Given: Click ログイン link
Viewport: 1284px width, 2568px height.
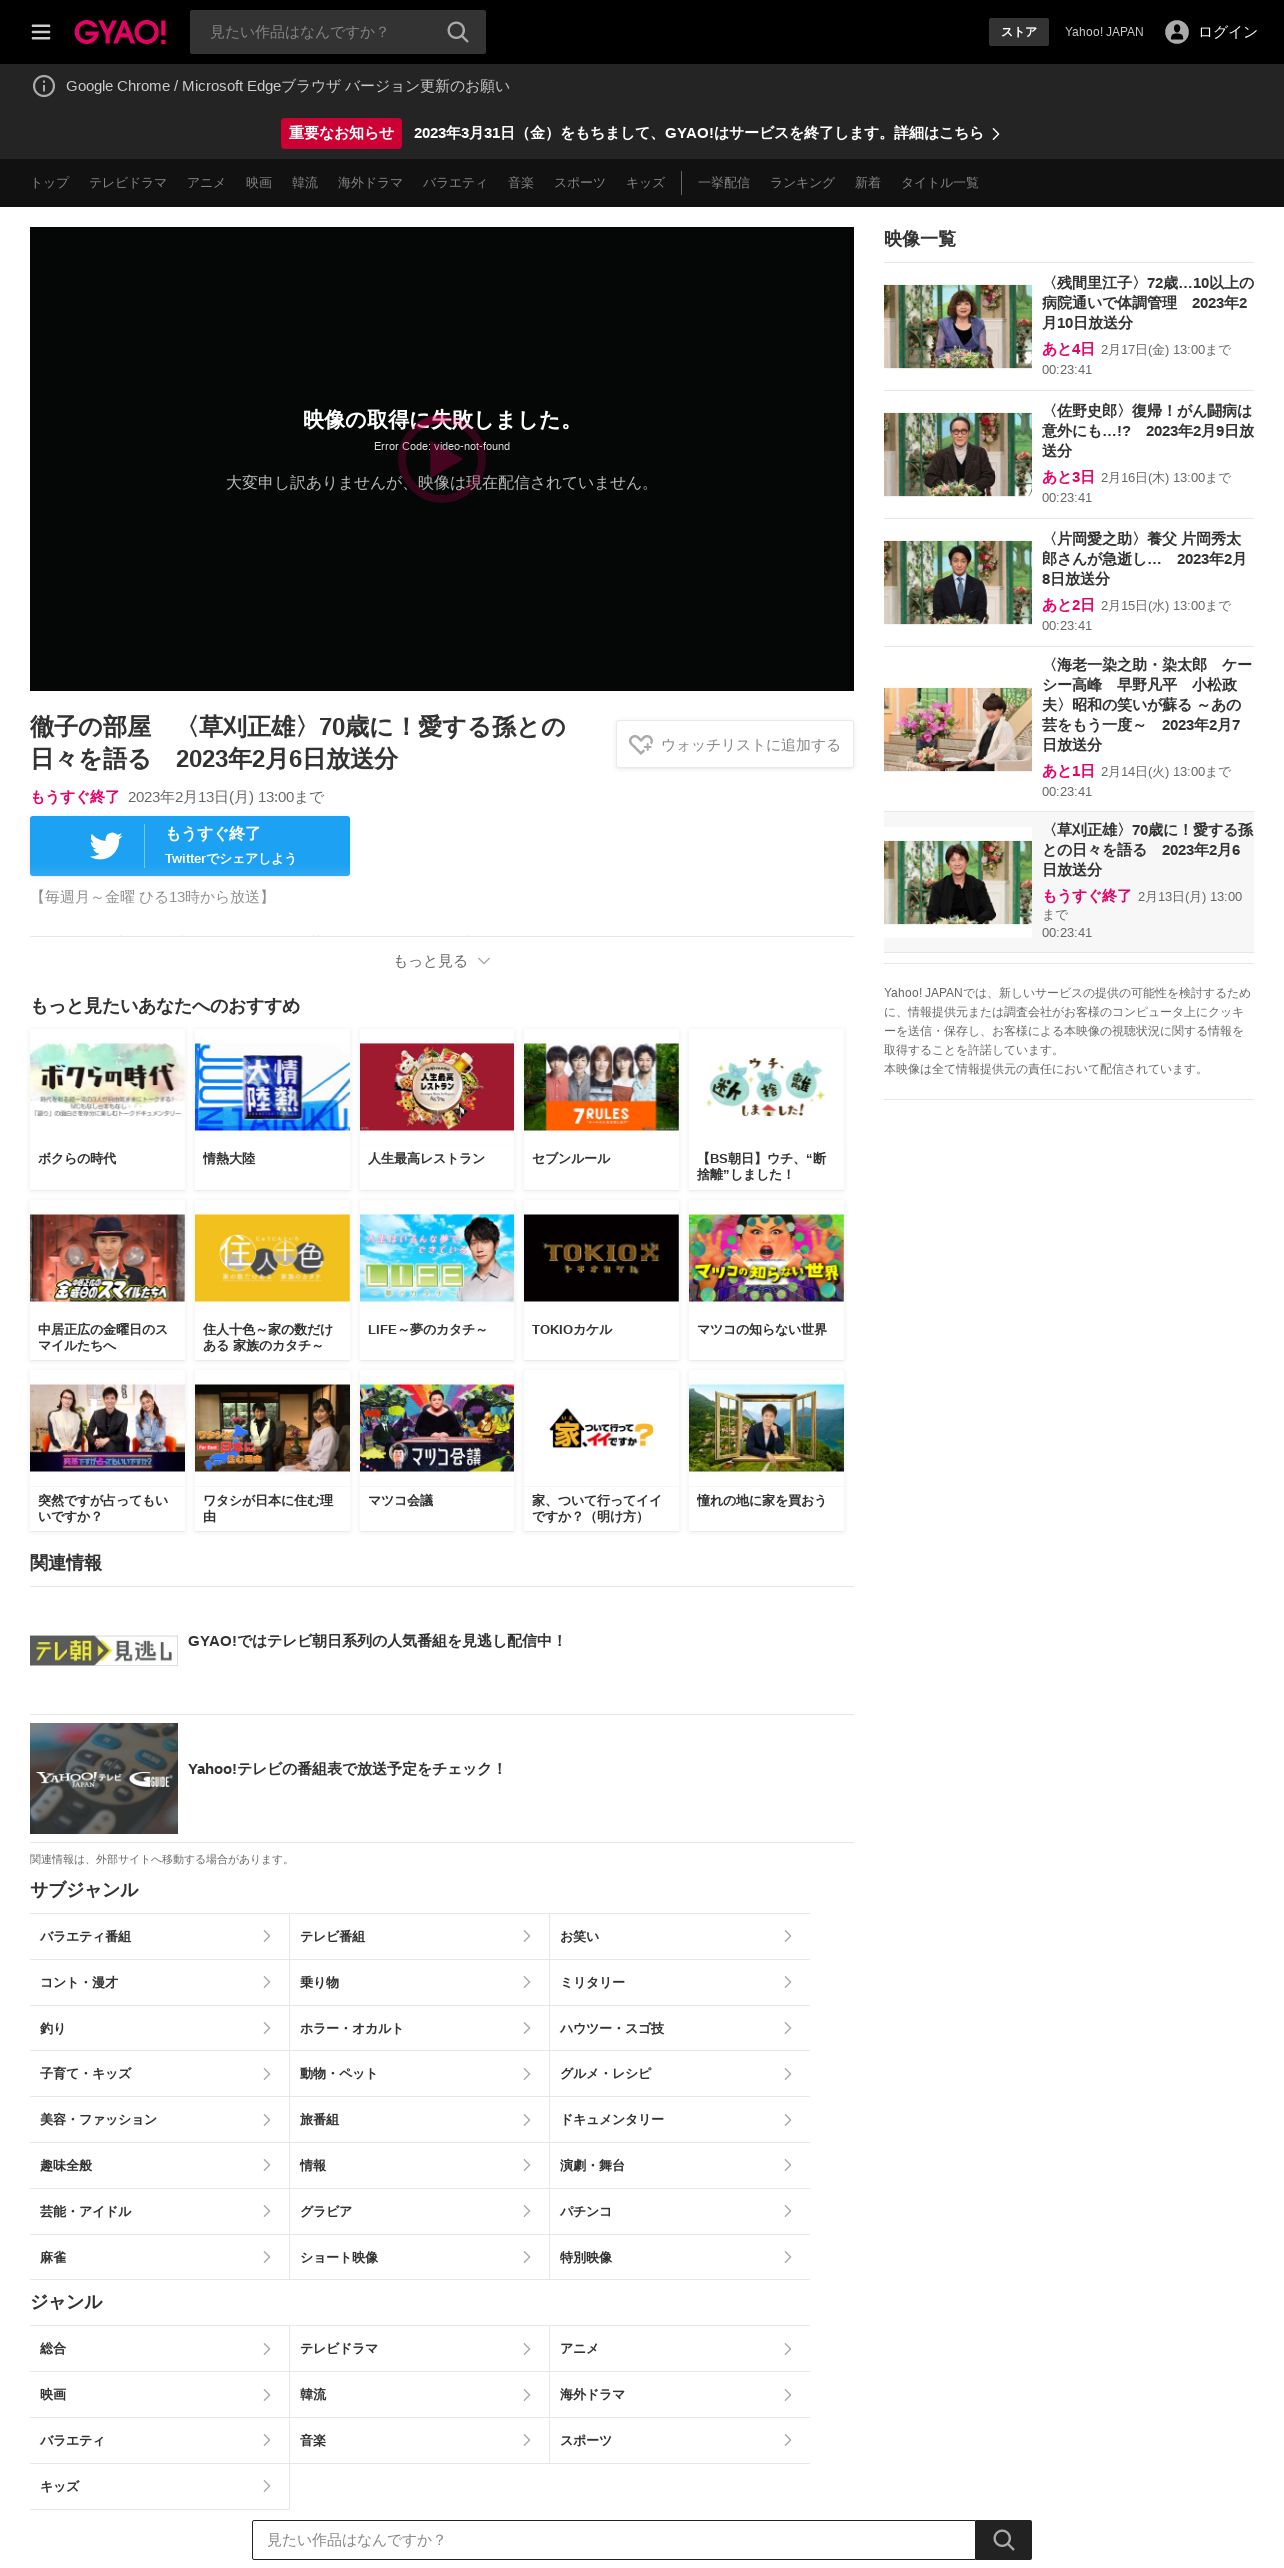Looking at the screenshot, I should tap(1227, 32).
